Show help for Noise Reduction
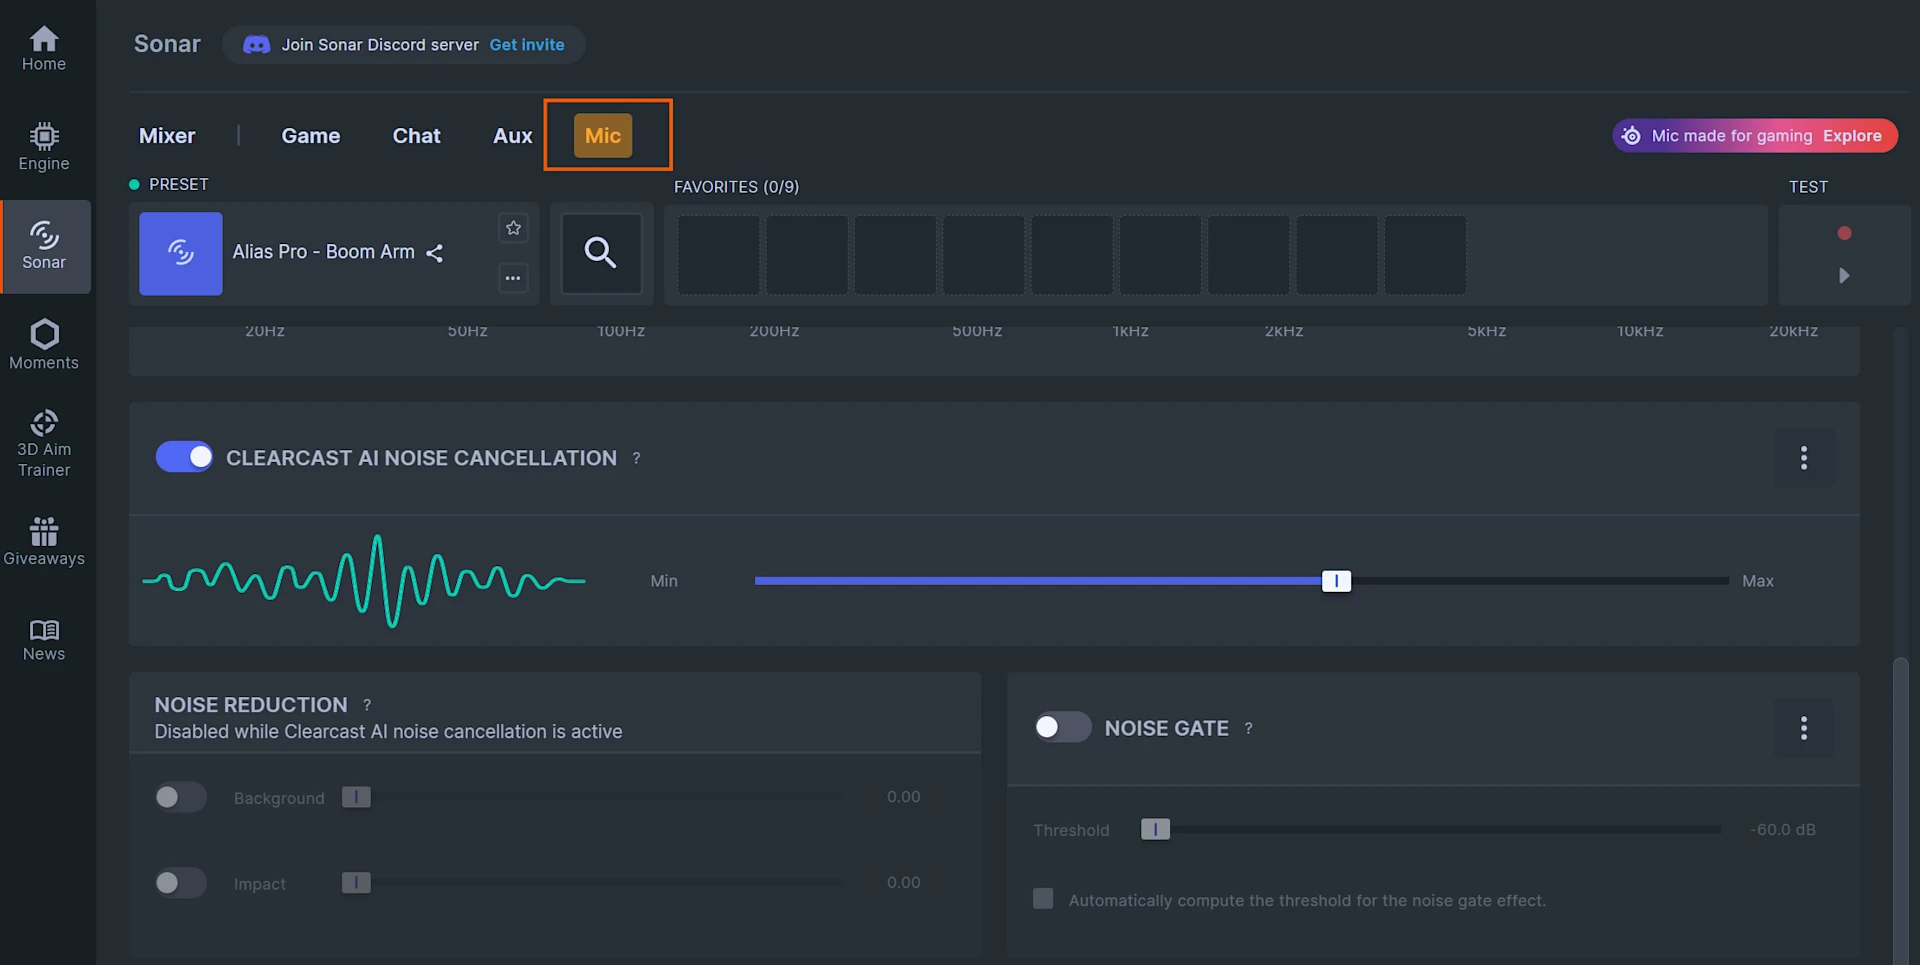Viewport: 1920px width, 965px height. coord(367,705)
